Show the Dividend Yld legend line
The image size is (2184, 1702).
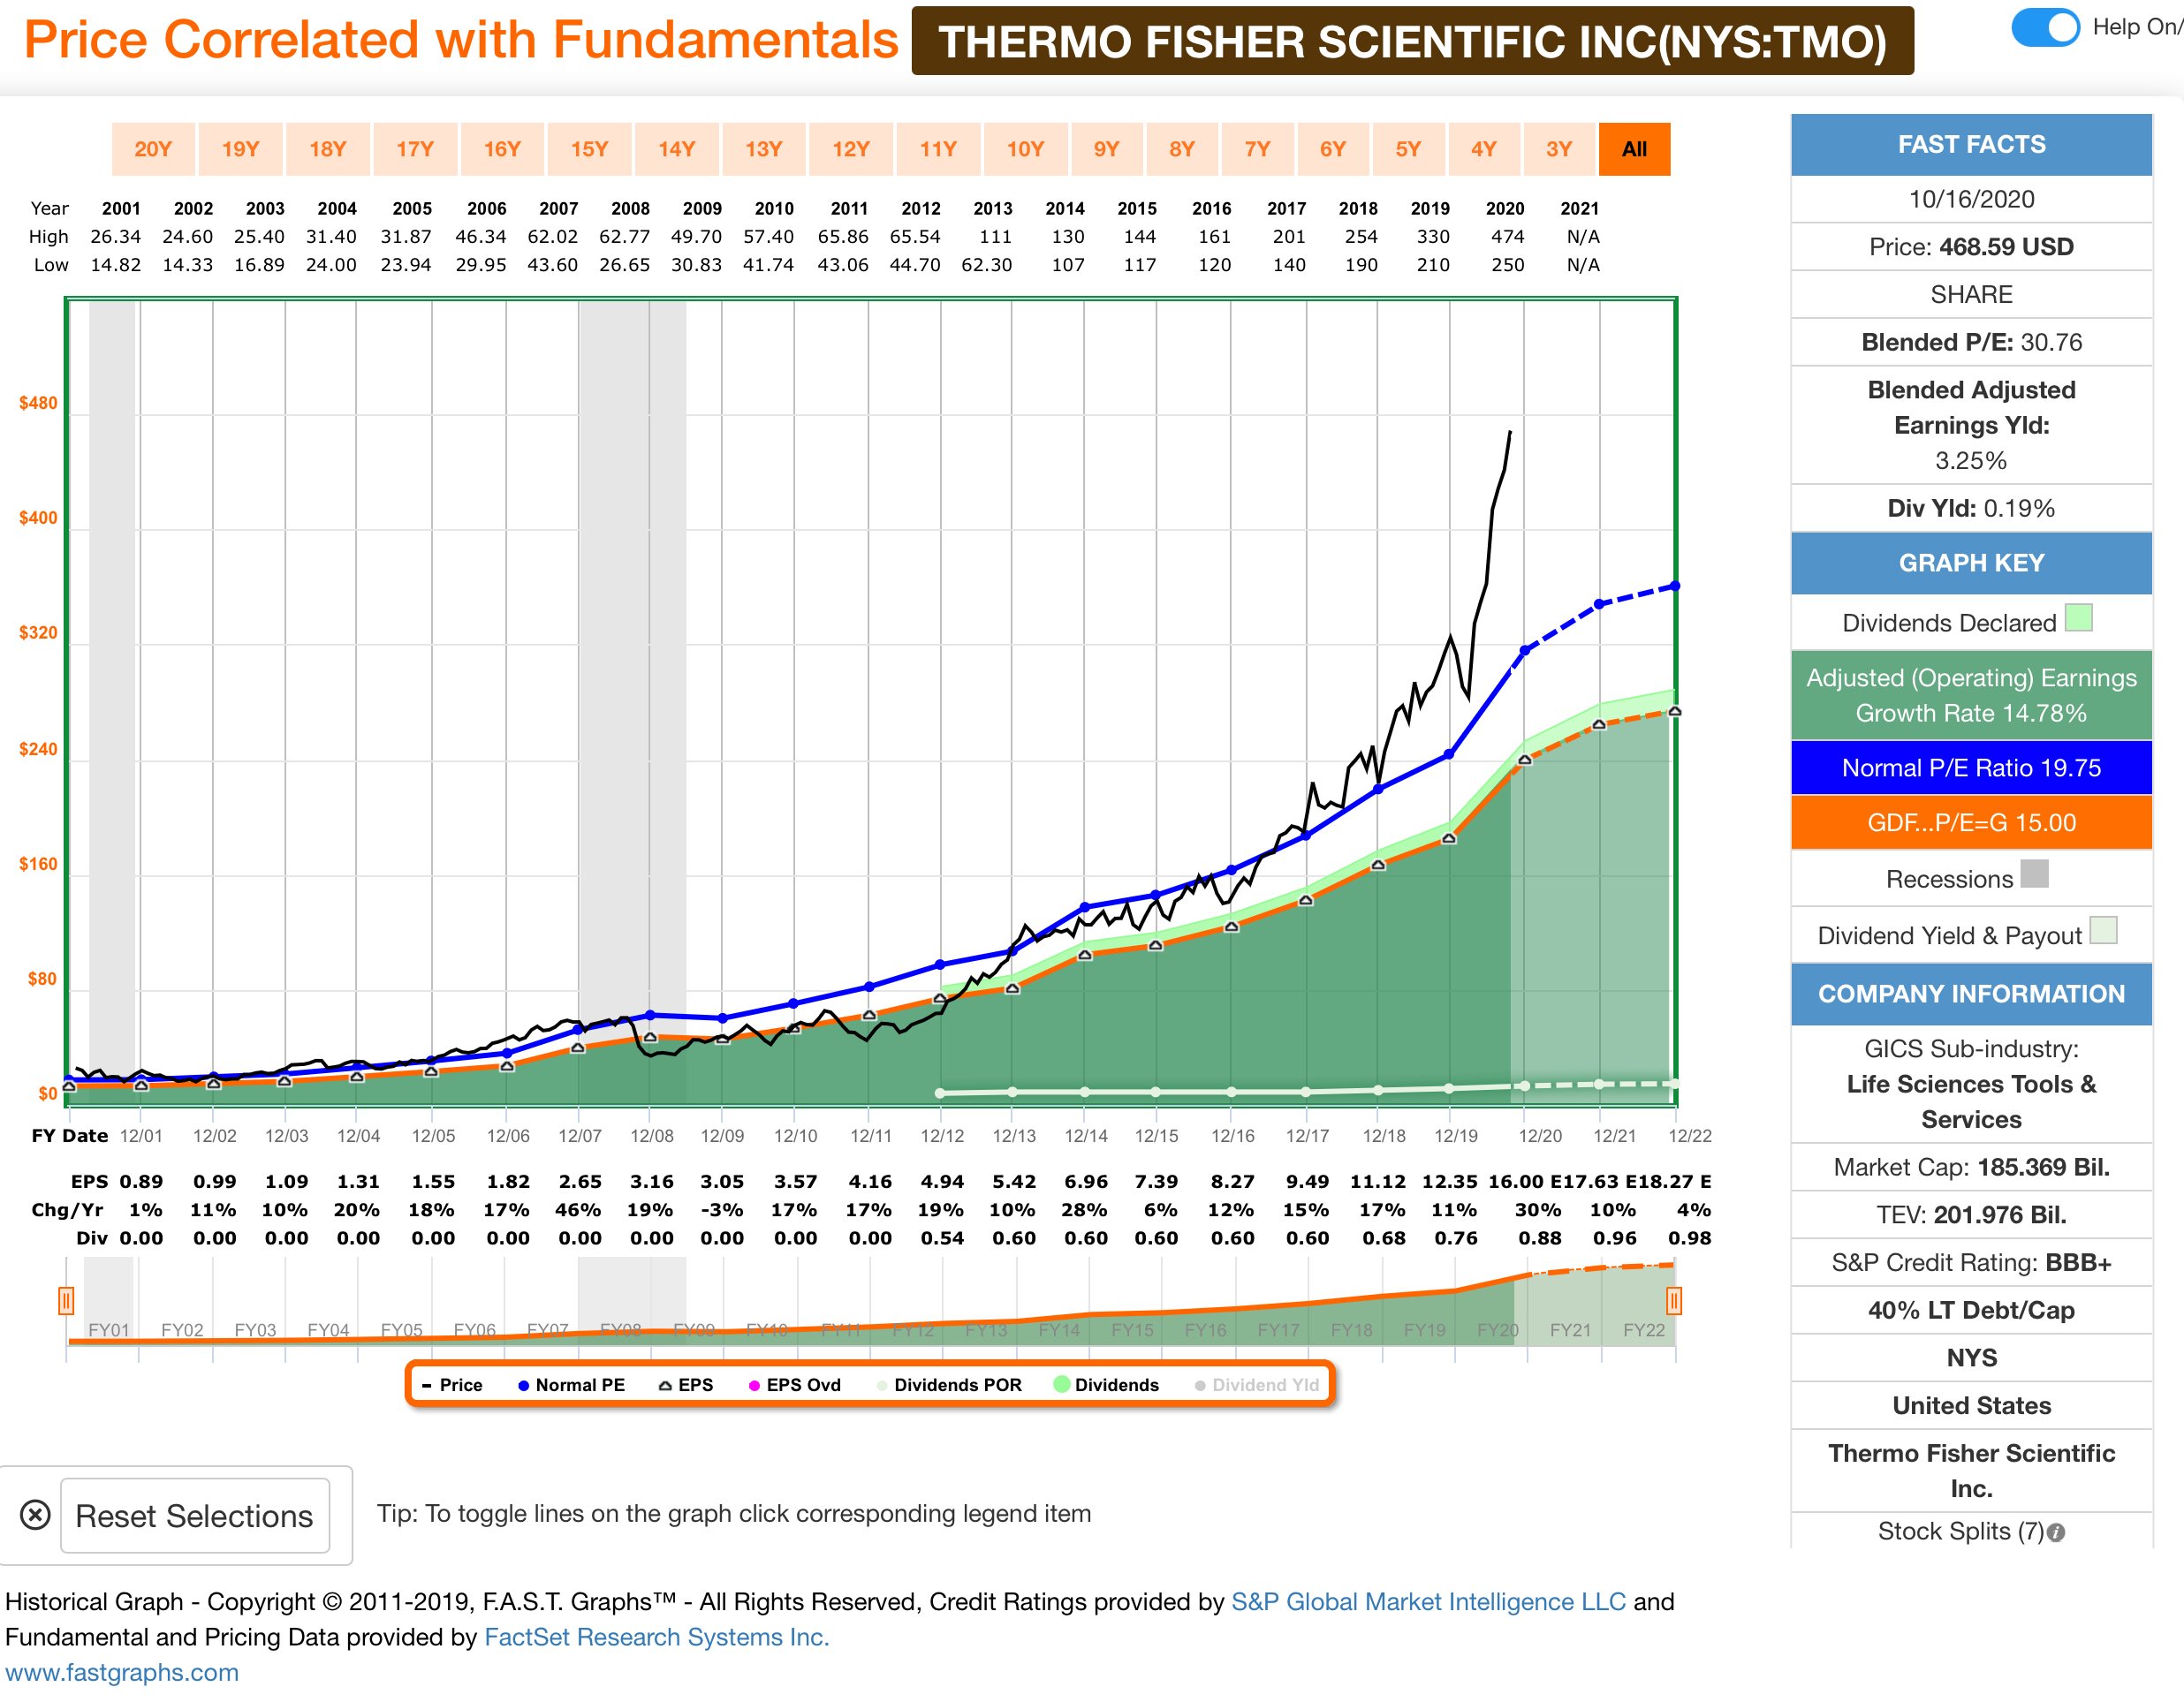click(1256, 1385)
